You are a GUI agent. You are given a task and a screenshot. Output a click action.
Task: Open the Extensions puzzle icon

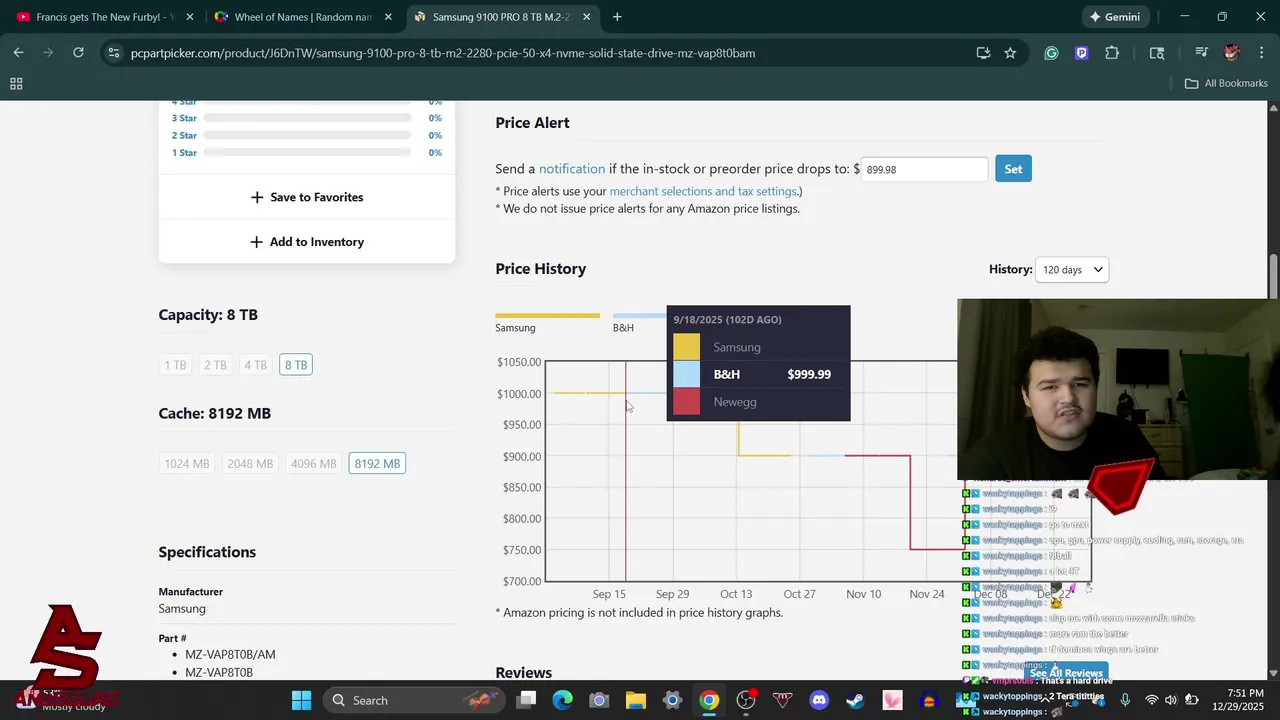1112,53
